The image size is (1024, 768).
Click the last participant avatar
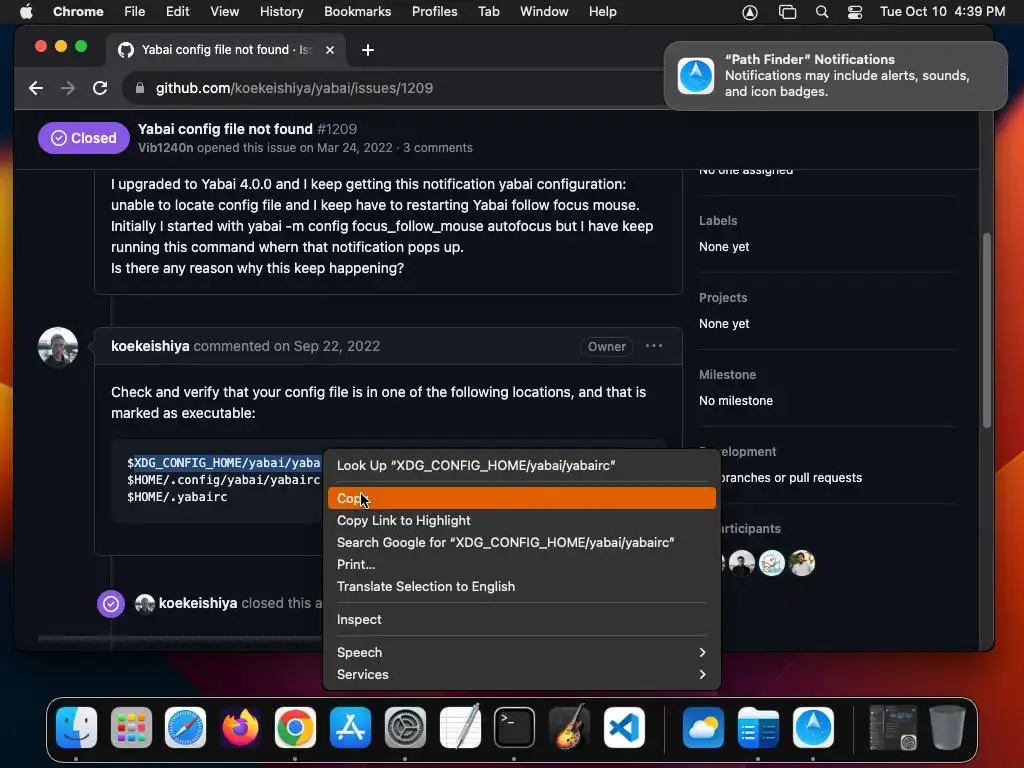802,563
